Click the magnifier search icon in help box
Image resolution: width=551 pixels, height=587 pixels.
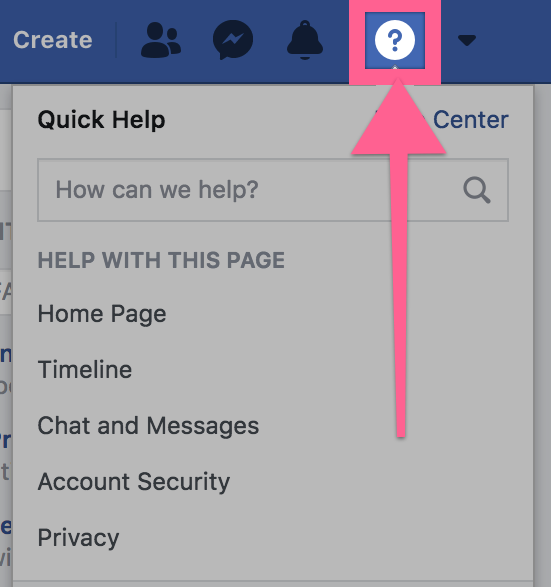[x=477, y=190]
